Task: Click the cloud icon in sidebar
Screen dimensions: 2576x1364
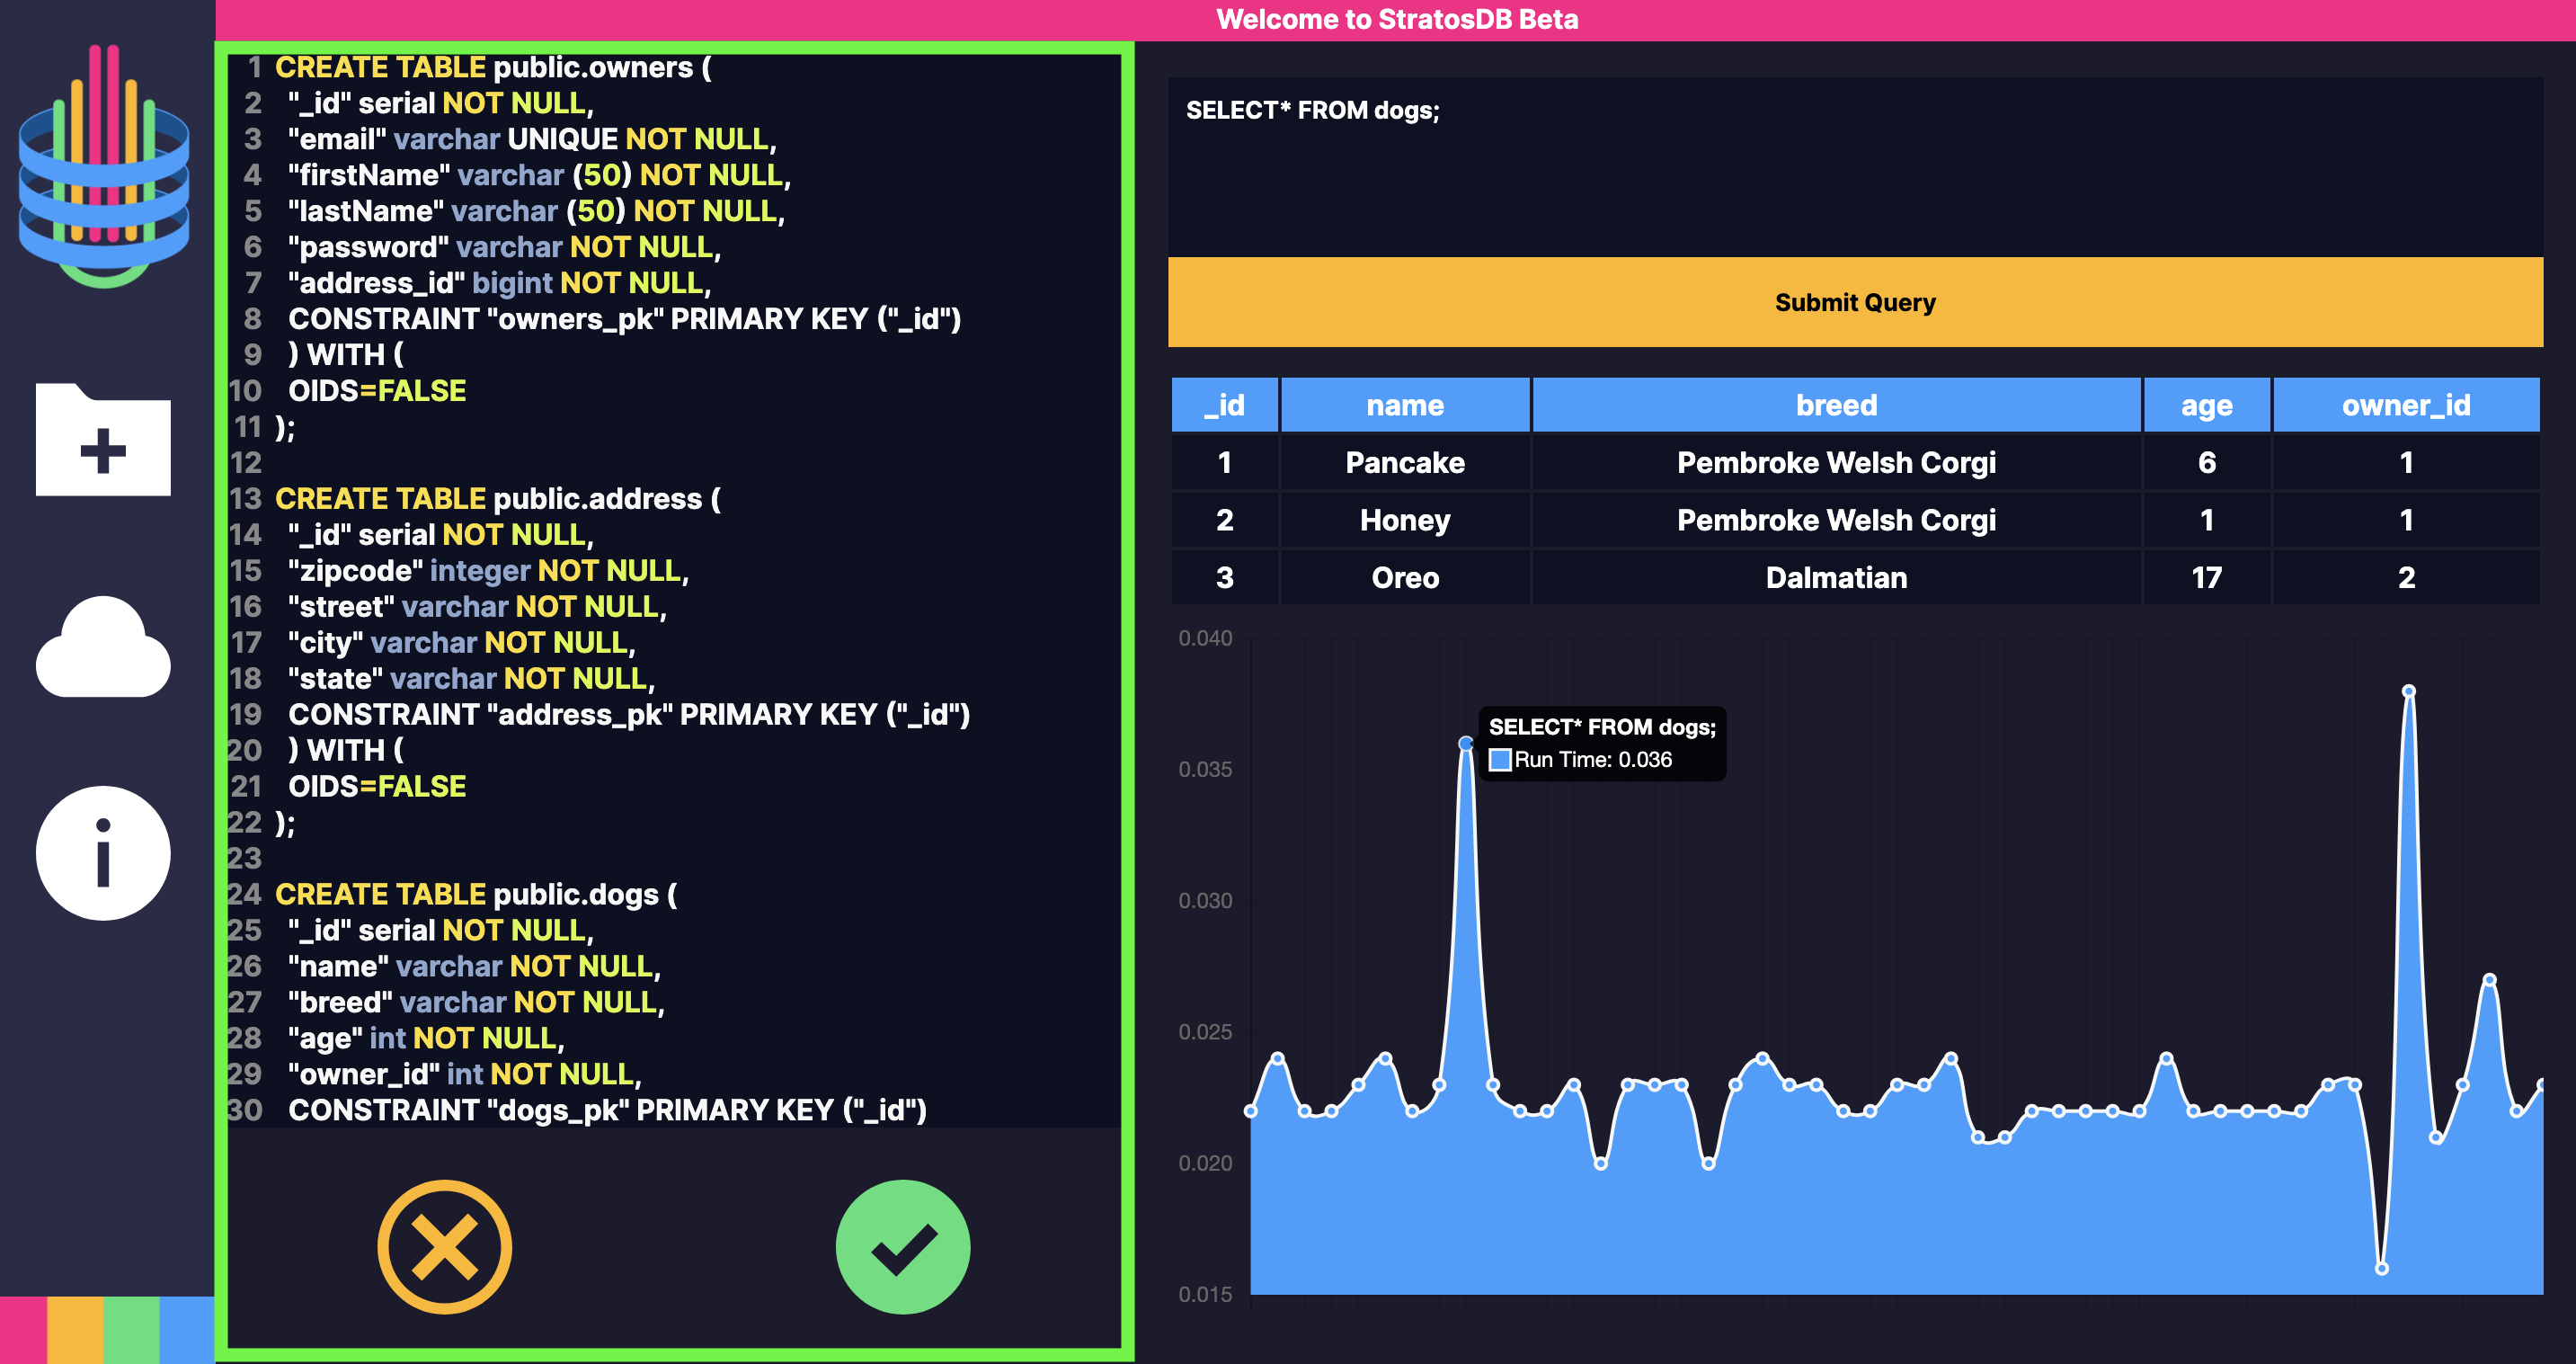Action: pos(103,648)
